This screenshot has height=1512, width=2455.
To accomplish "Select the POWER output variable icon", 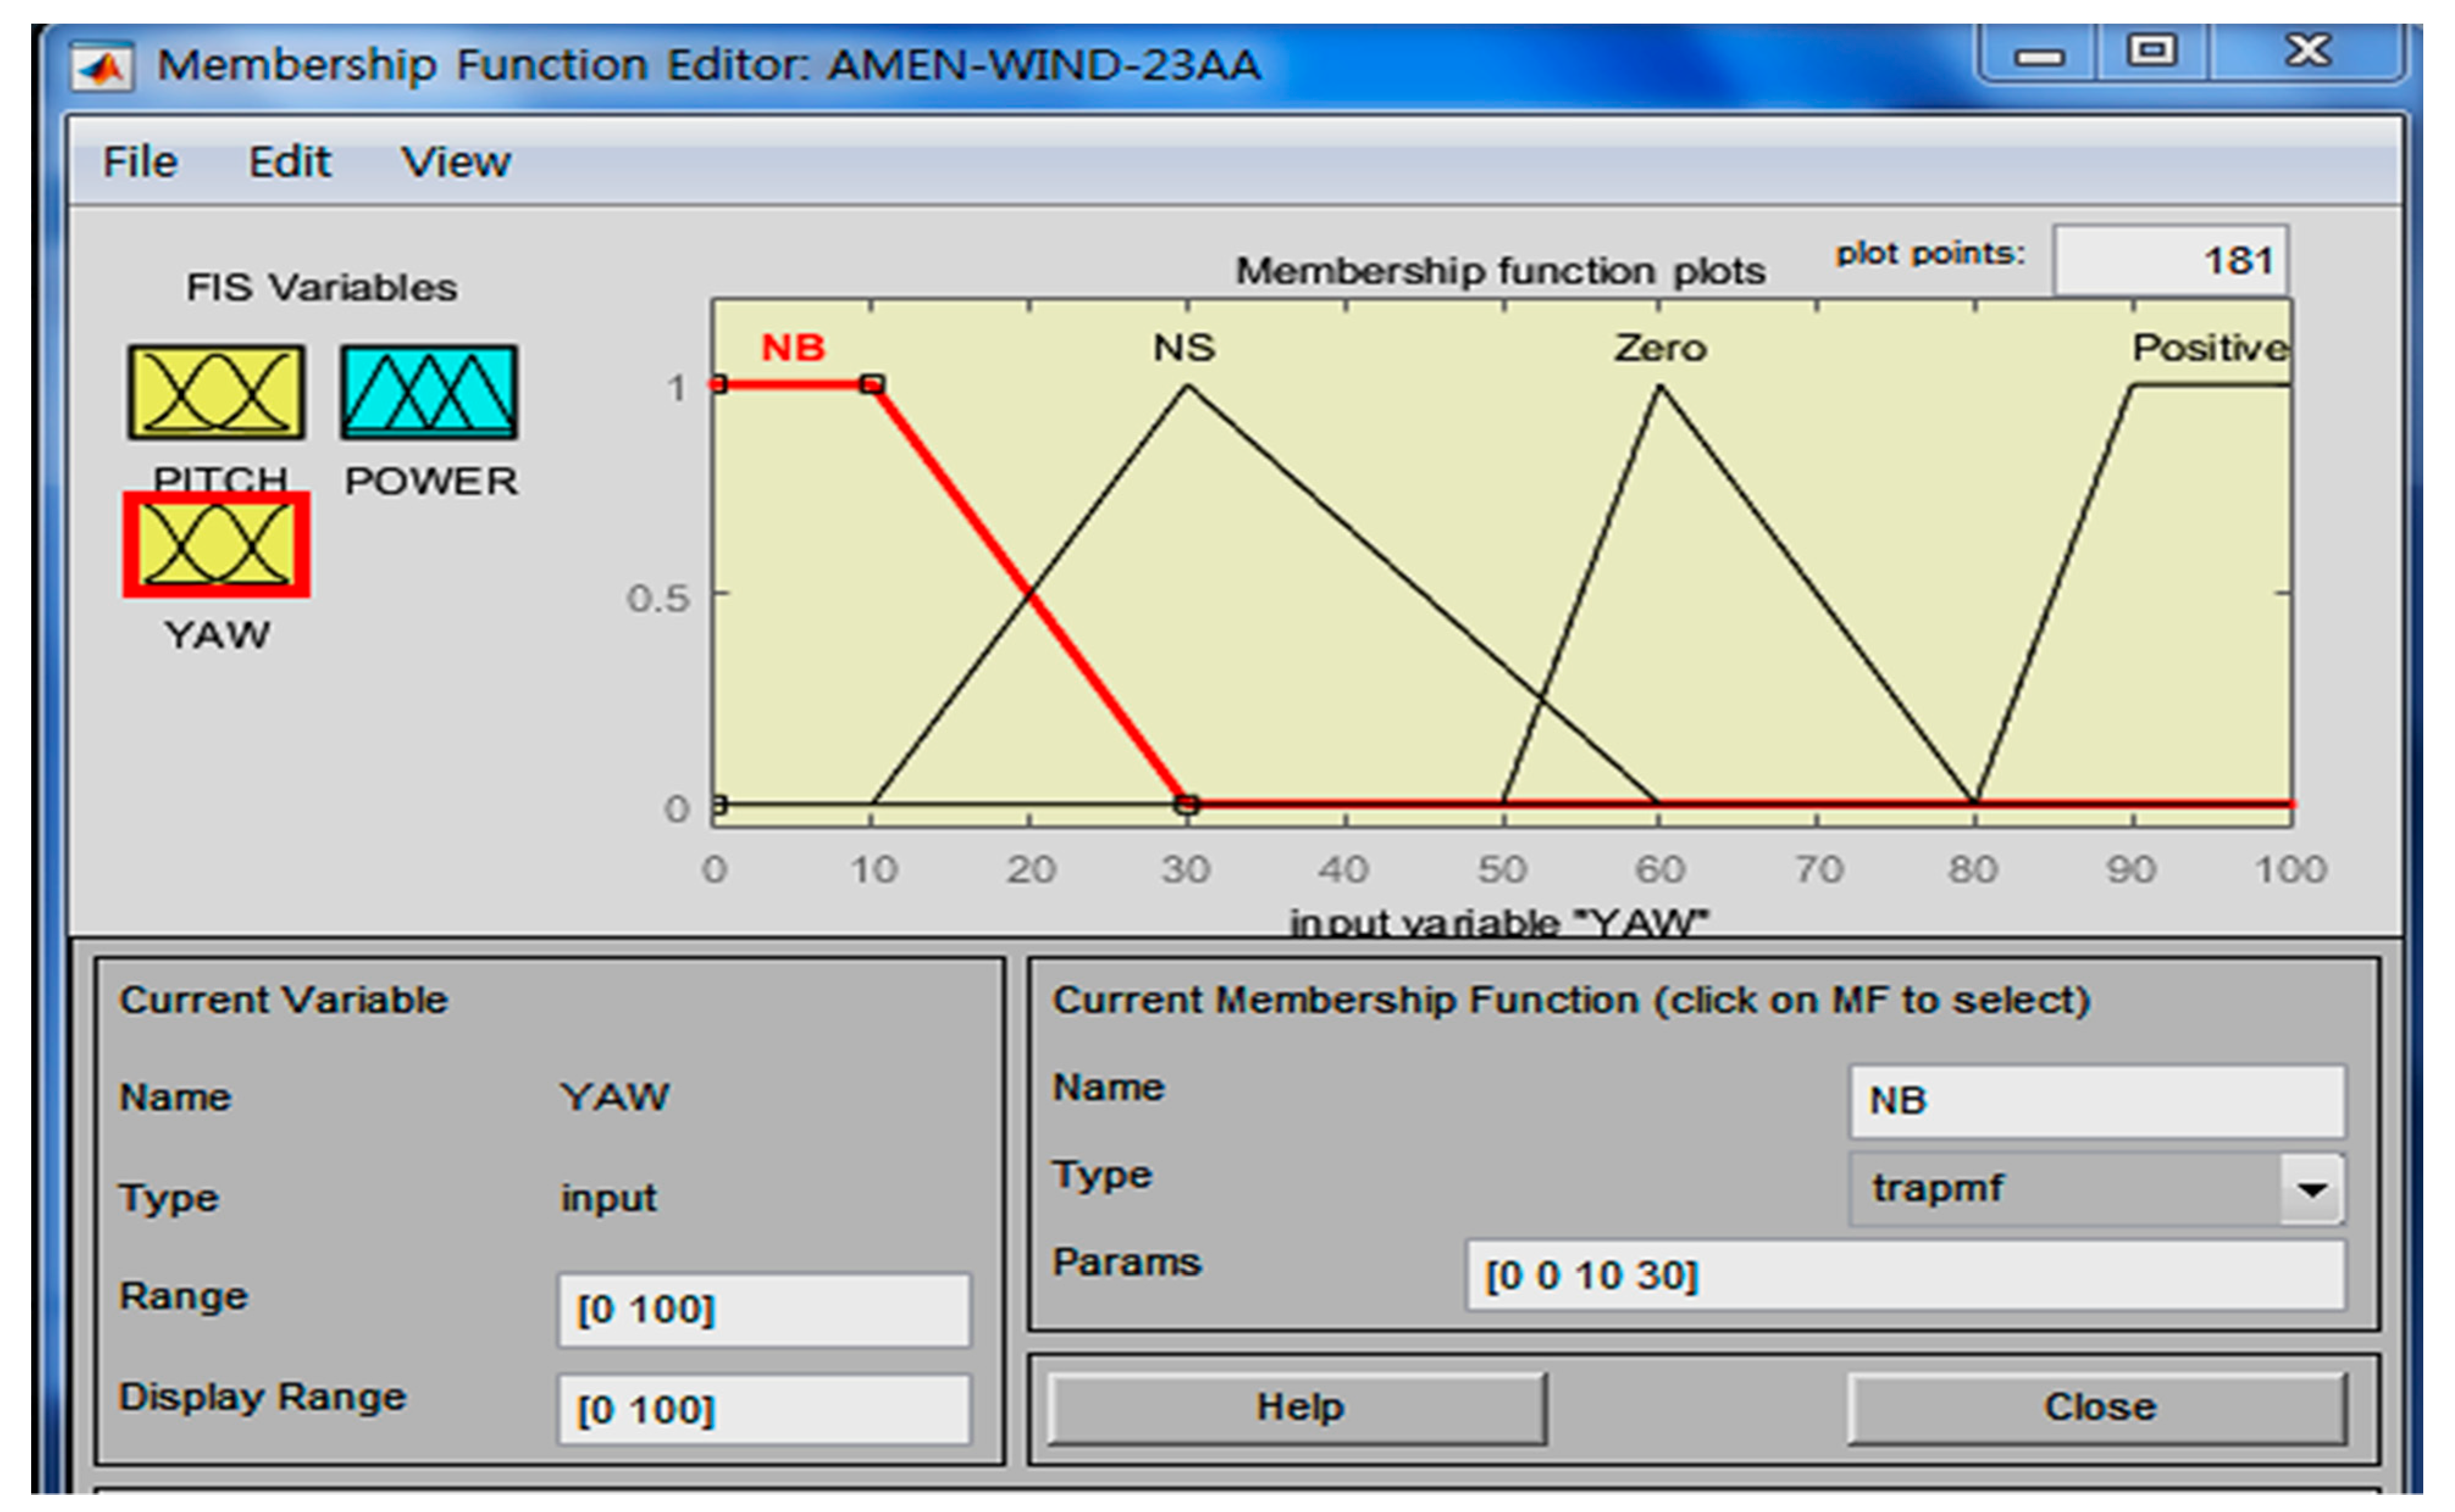I will [429, 393].
